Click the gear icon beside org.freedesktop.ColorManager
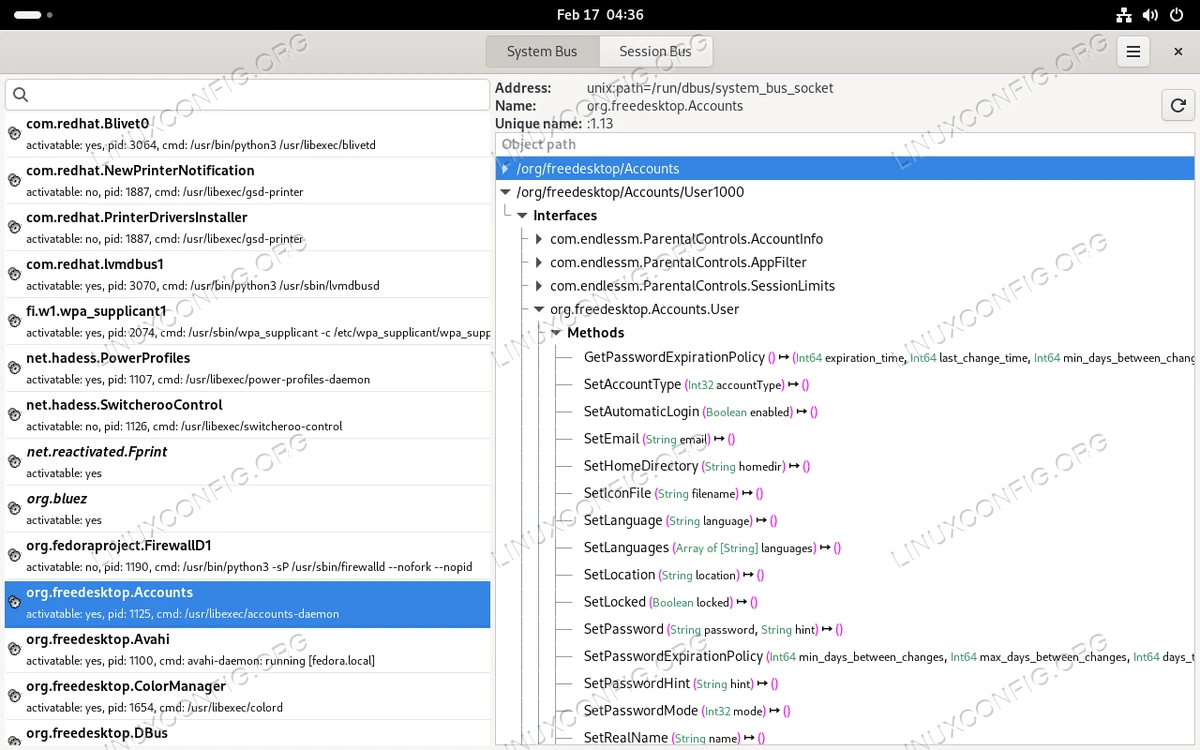 [x=15, y=697]
